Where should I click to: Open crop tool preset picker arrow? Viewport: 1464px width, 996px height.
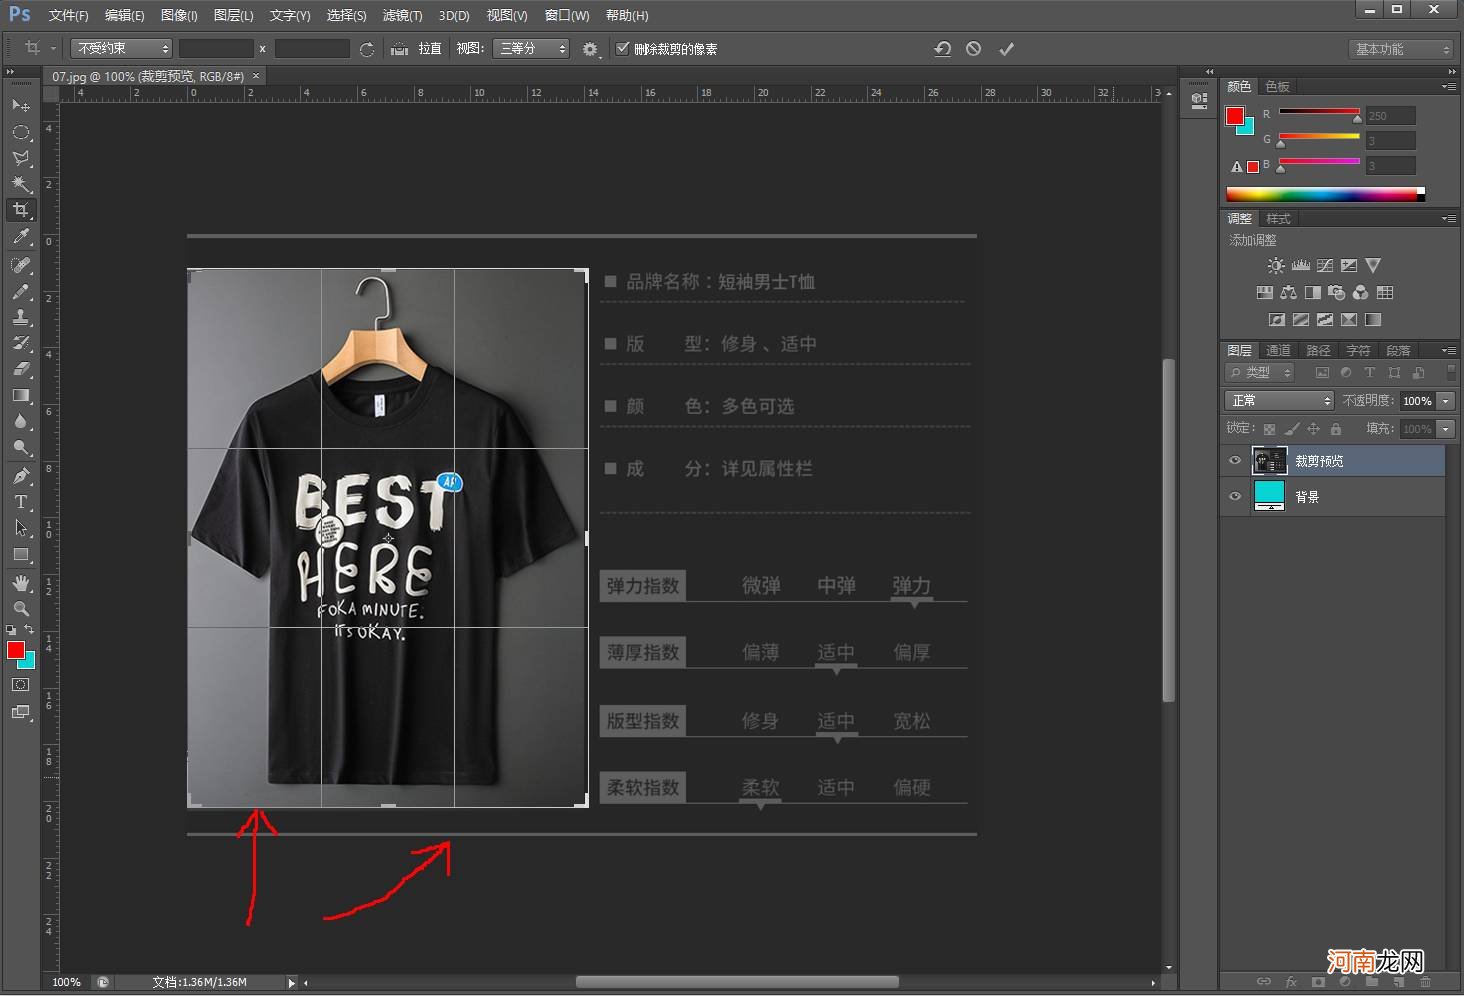[54, 49]
